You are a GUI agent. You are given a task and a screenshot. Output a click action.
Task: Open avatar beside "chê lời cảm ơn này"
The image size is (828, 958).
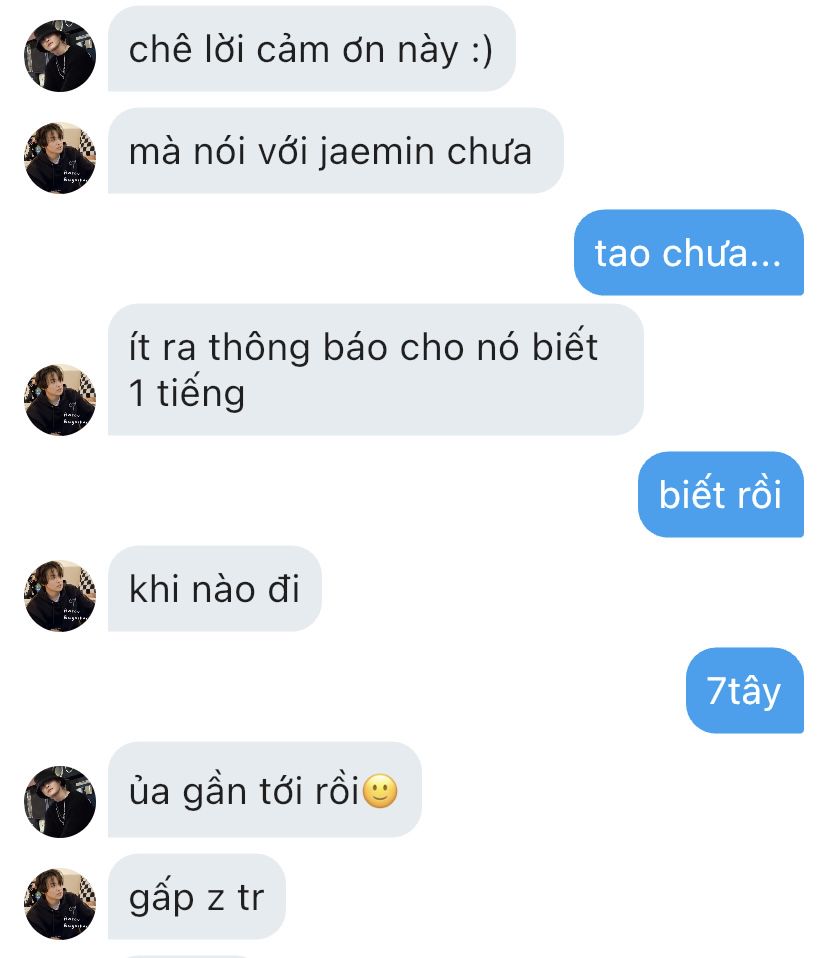point(60,56)
